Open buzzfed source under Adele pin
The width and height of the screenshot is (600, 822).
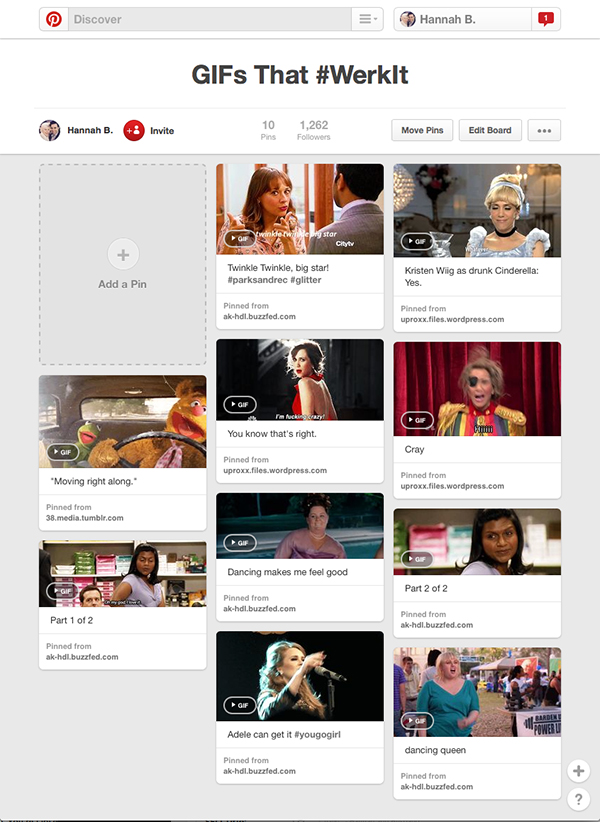pyautogui.click(x=259, y=771)
